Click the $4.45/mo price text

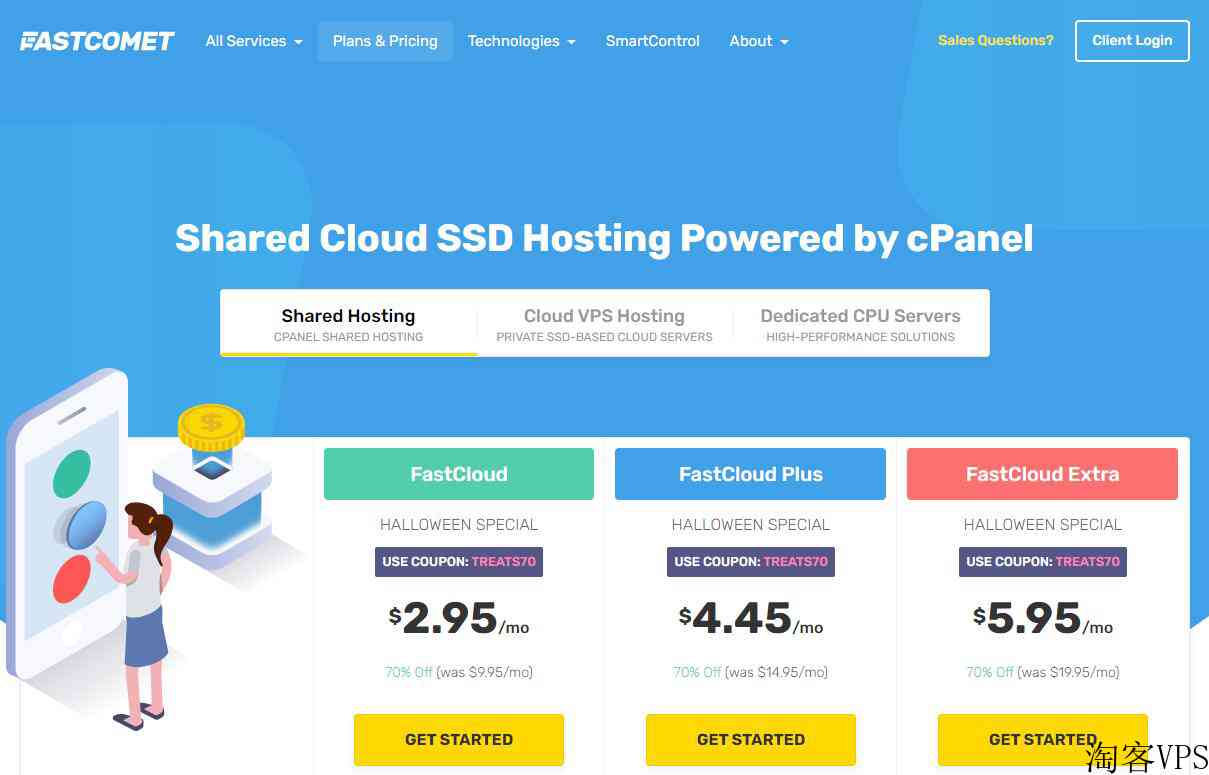pyautogui.click(x=751, y=619)
